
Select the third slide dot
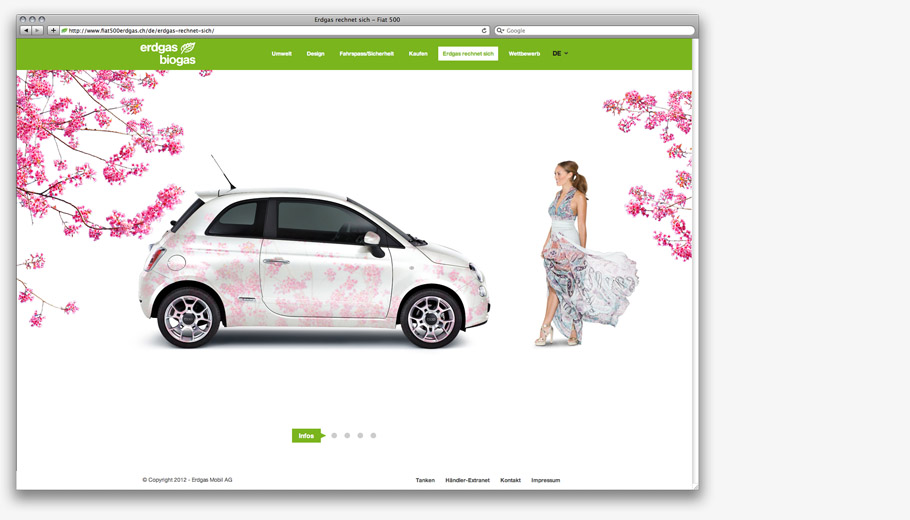360,435
